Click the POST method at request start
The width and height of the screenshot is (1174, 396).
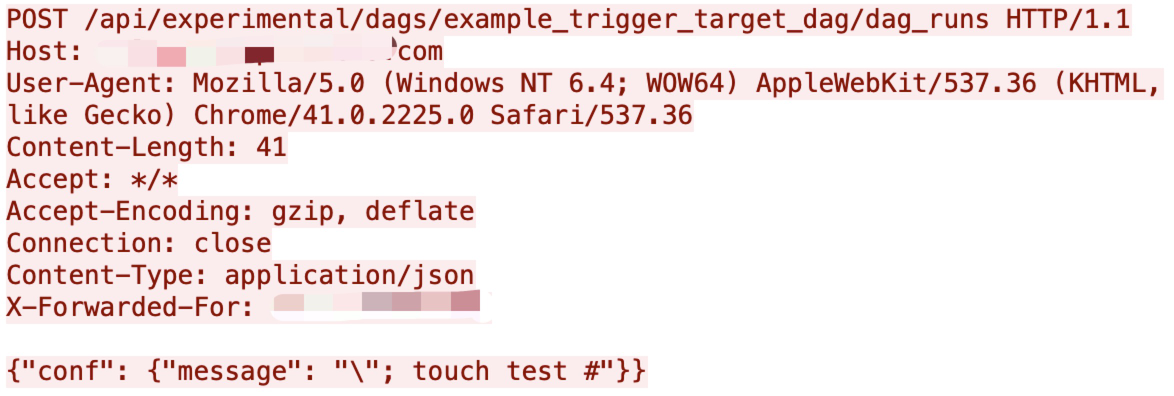38,19
